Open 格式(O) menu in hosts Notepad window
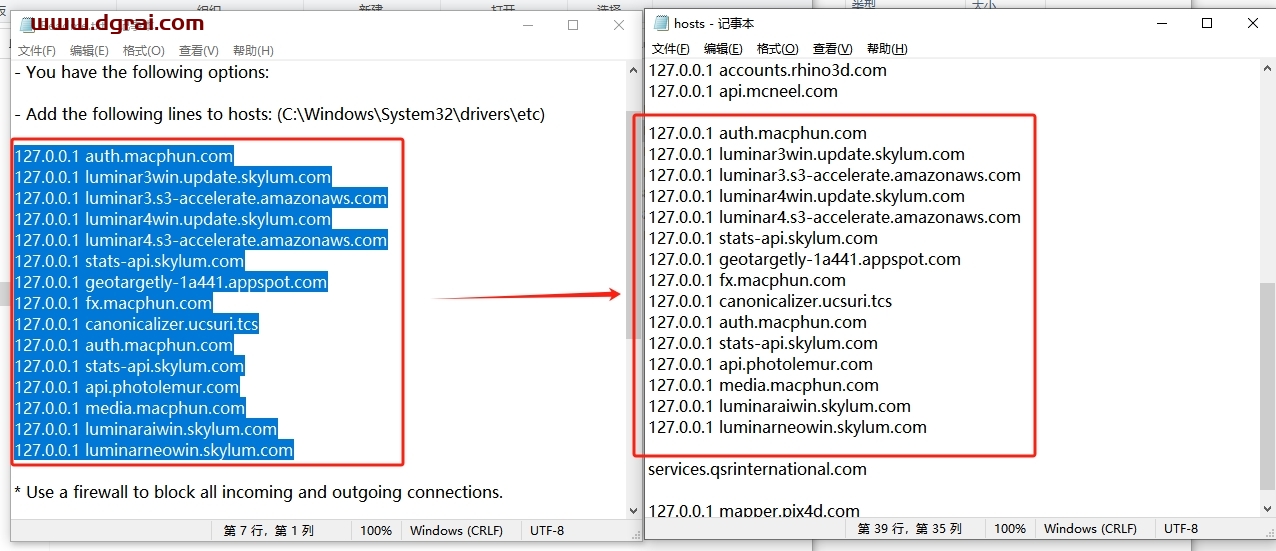Screen dimensions: 1276x551 [777, 49]
